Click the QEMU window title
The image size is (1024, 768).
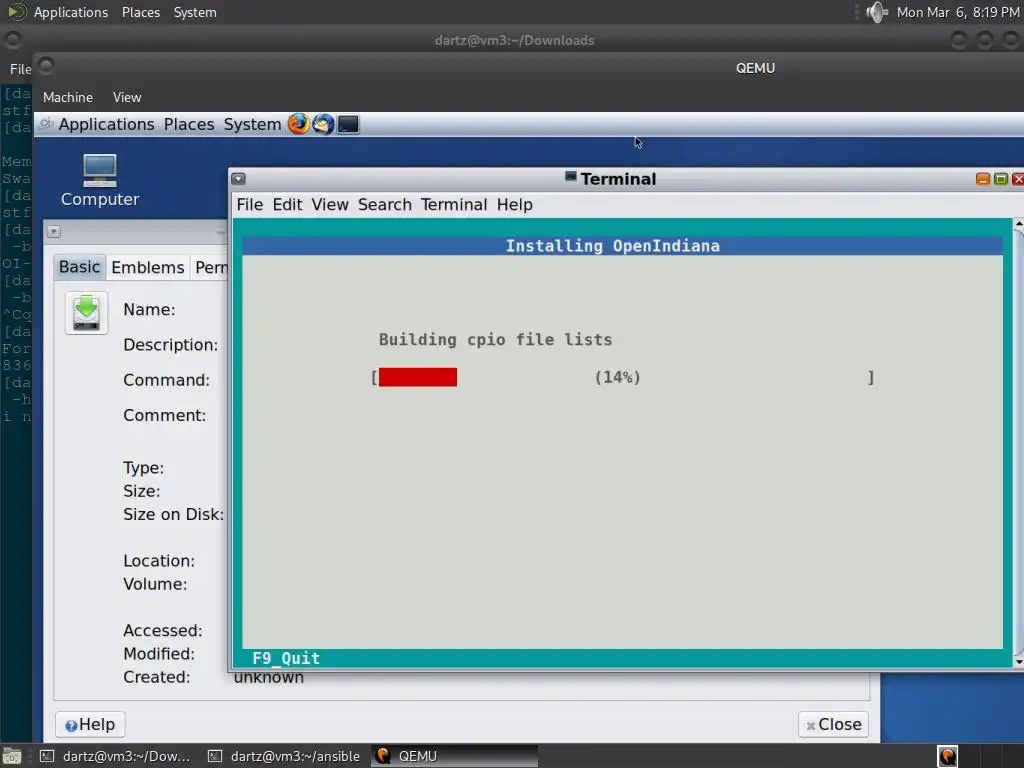tap(755, 68)
